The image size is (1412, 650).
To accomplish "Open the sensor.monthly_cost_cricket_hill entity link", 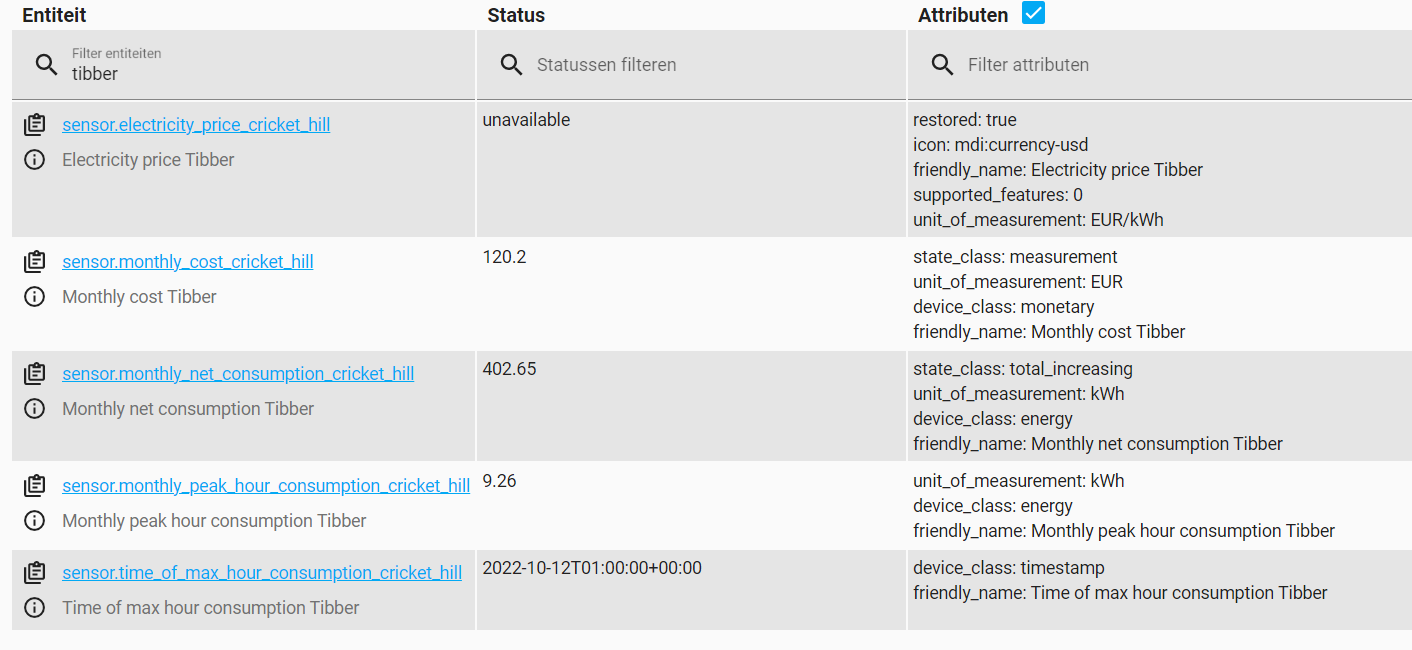I will [188, 261].
